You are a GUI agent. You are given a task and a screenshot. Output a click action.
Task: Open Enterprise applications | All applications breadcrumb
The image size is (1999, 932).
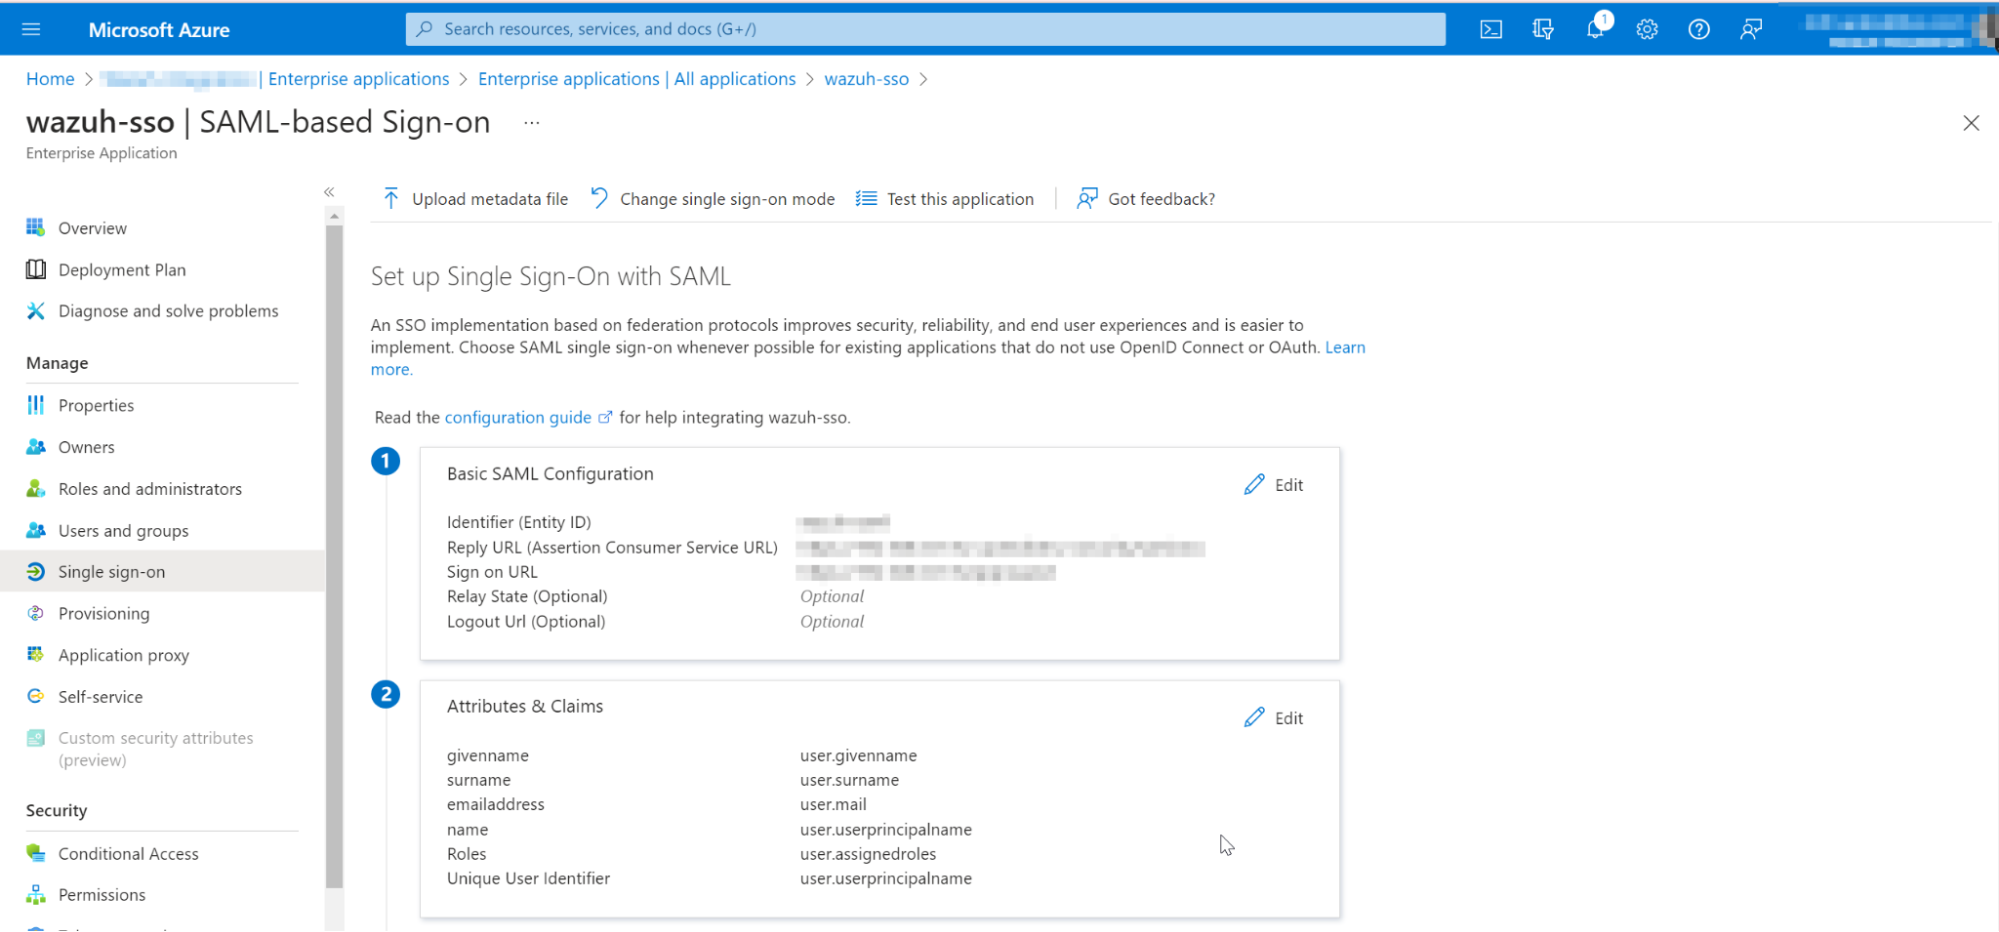[637, 79]
